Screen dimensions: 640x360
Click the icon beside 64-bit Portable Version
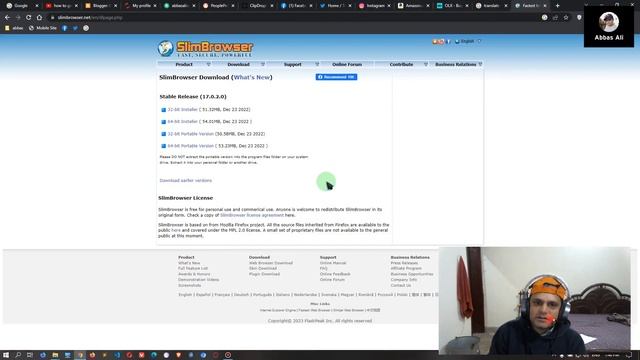coord(163,146)
